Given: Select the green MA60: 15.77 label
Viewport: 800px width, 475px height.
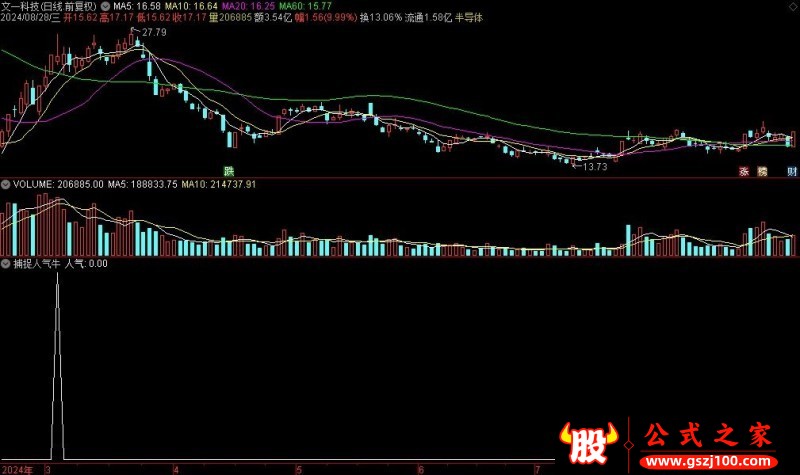Looking at the screenshot, I should click(306, 6).
